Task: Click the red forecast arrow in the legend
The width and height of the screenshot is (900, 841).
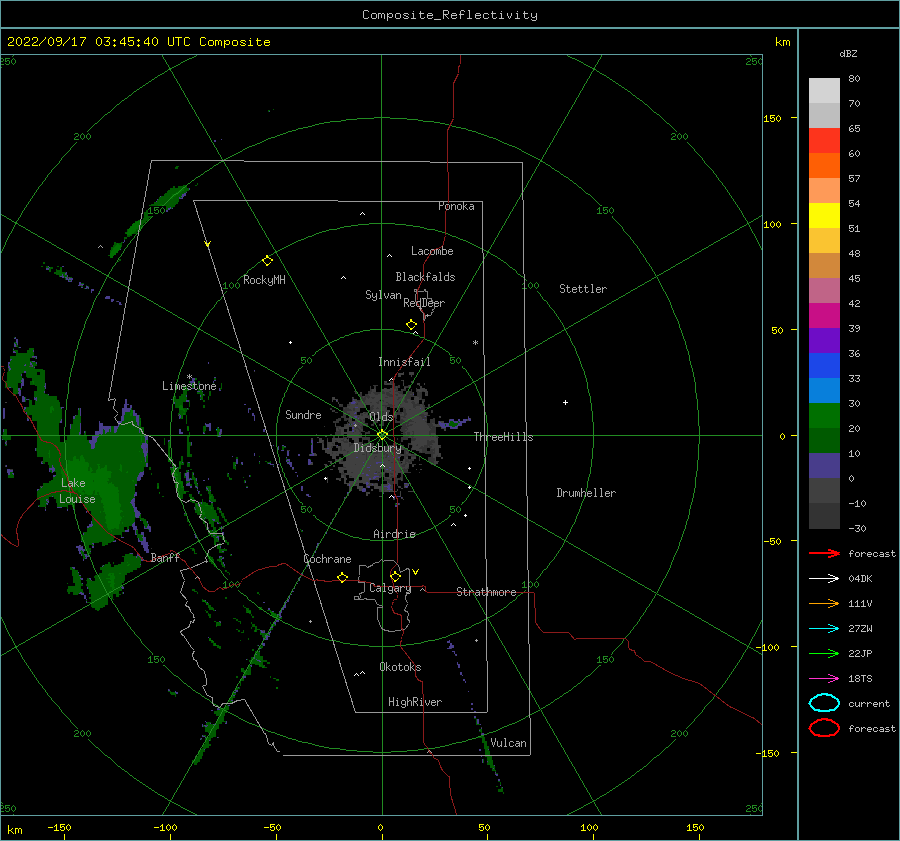Action: coord(824,553)
